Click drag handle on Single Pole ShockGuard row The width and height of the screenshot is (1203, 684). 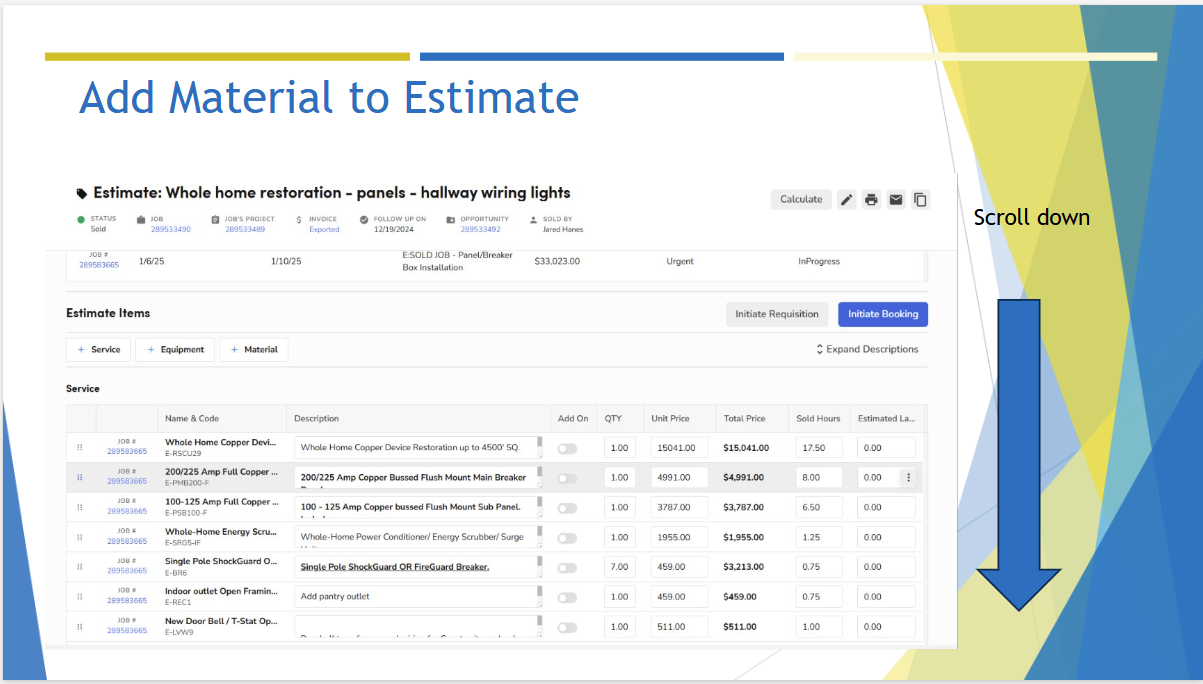80,568
